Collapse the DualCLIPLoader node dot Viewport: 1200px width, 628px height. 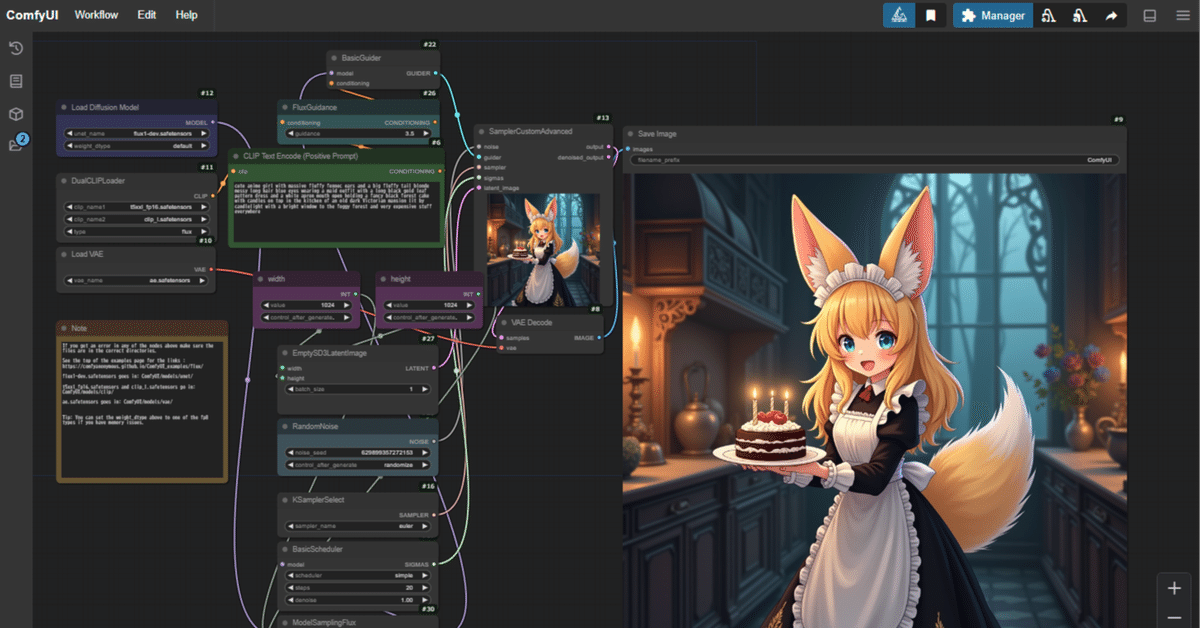tap(65, 181)
